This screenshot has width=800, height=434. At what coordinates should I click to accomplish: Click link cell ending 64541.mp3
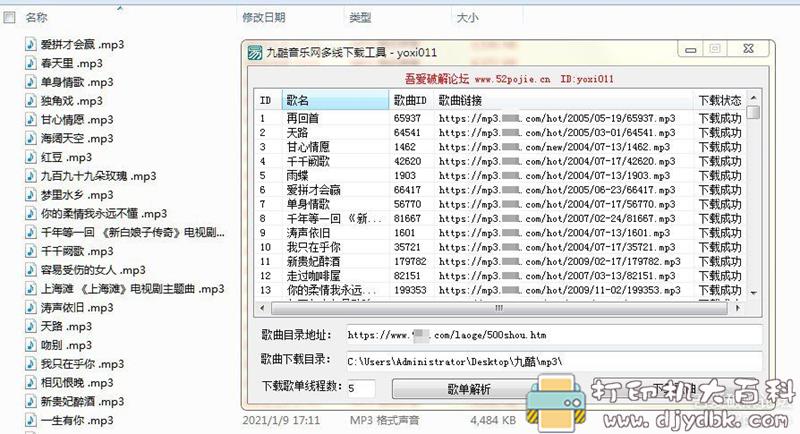point(557,133)
